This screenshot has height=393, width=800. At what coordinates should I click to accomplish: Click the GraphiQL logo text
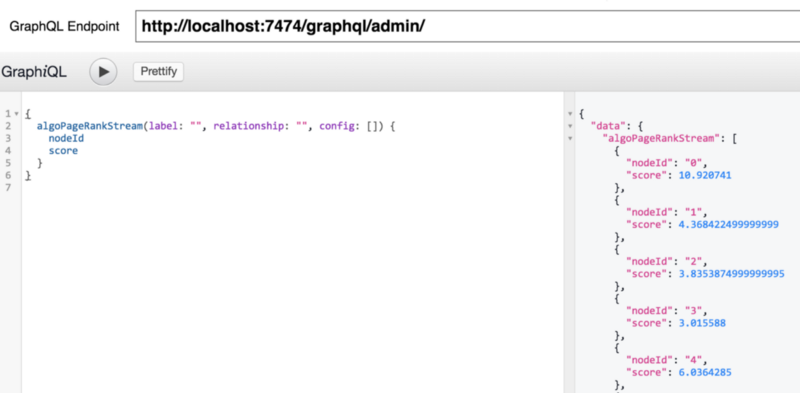[x=34, y=72]
